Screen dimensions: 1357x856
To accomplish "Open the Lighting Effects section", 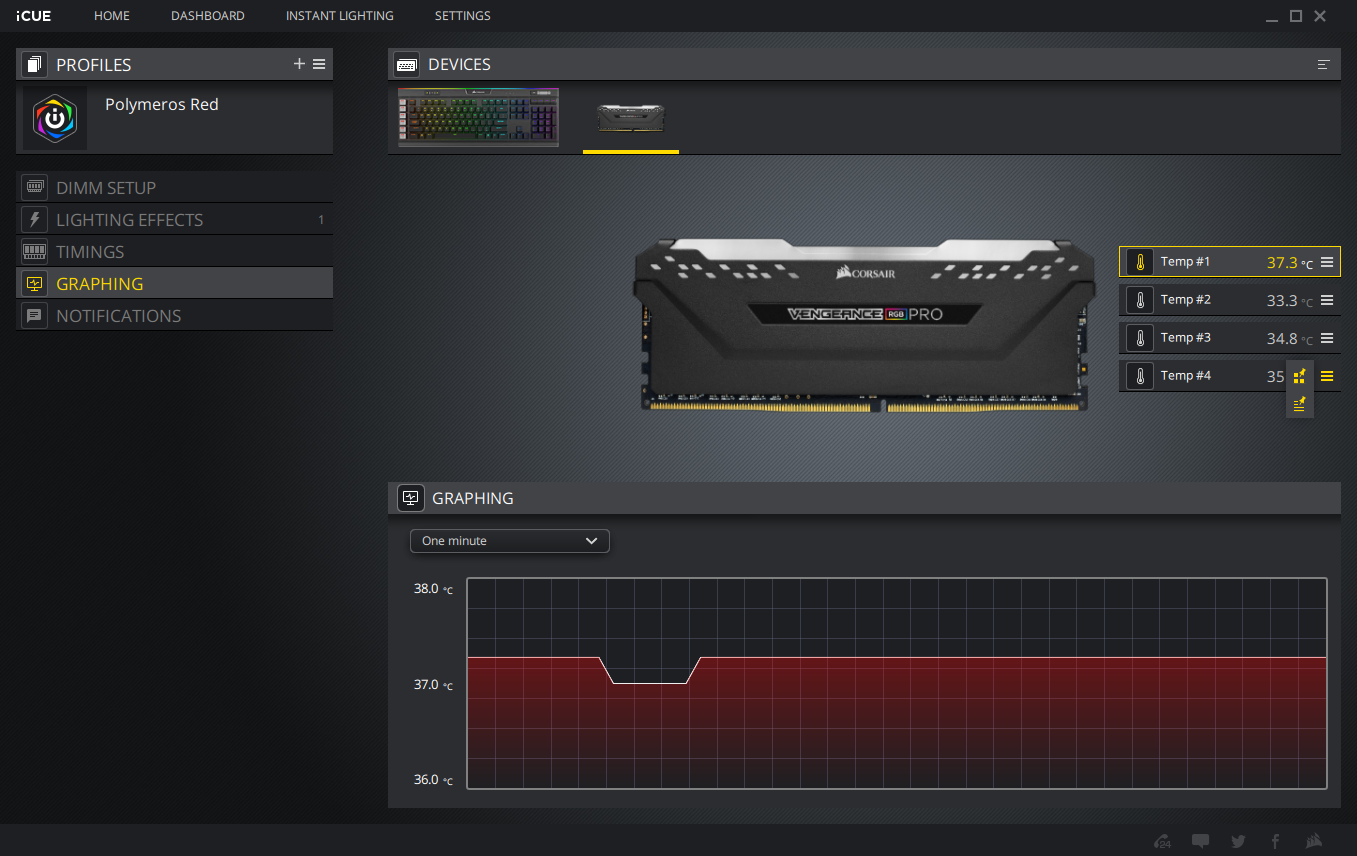I will [129, 220].
